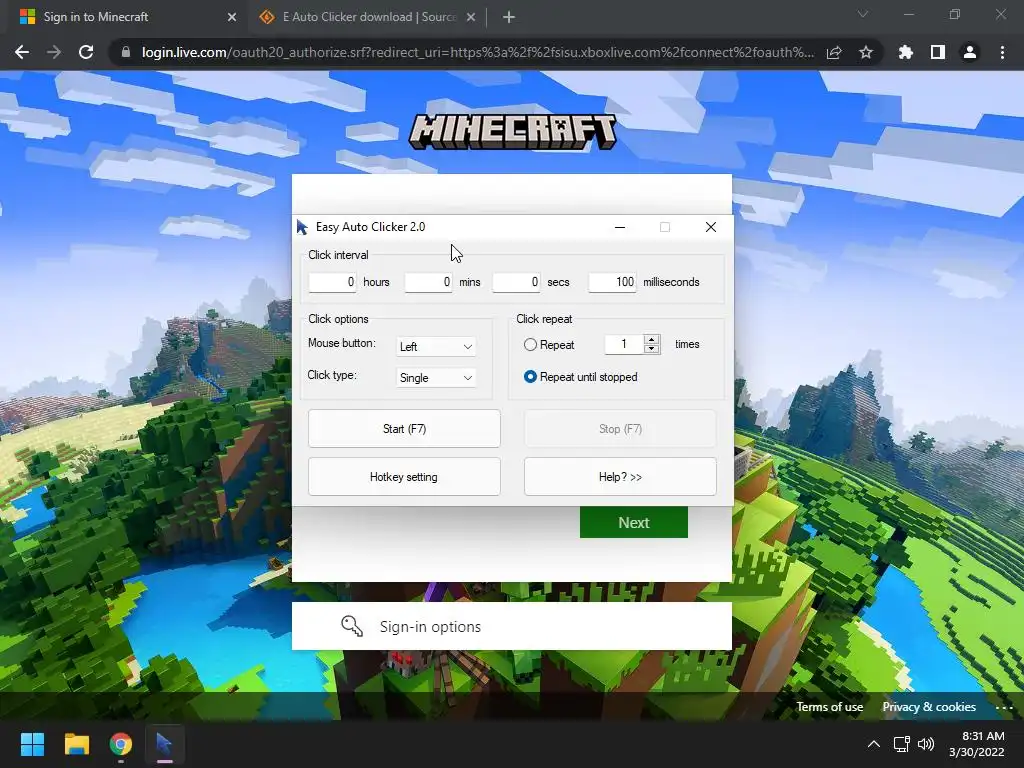Click the network status tray icon
The width and height of the screenshot is (1024, 768).
click(902, 744)
